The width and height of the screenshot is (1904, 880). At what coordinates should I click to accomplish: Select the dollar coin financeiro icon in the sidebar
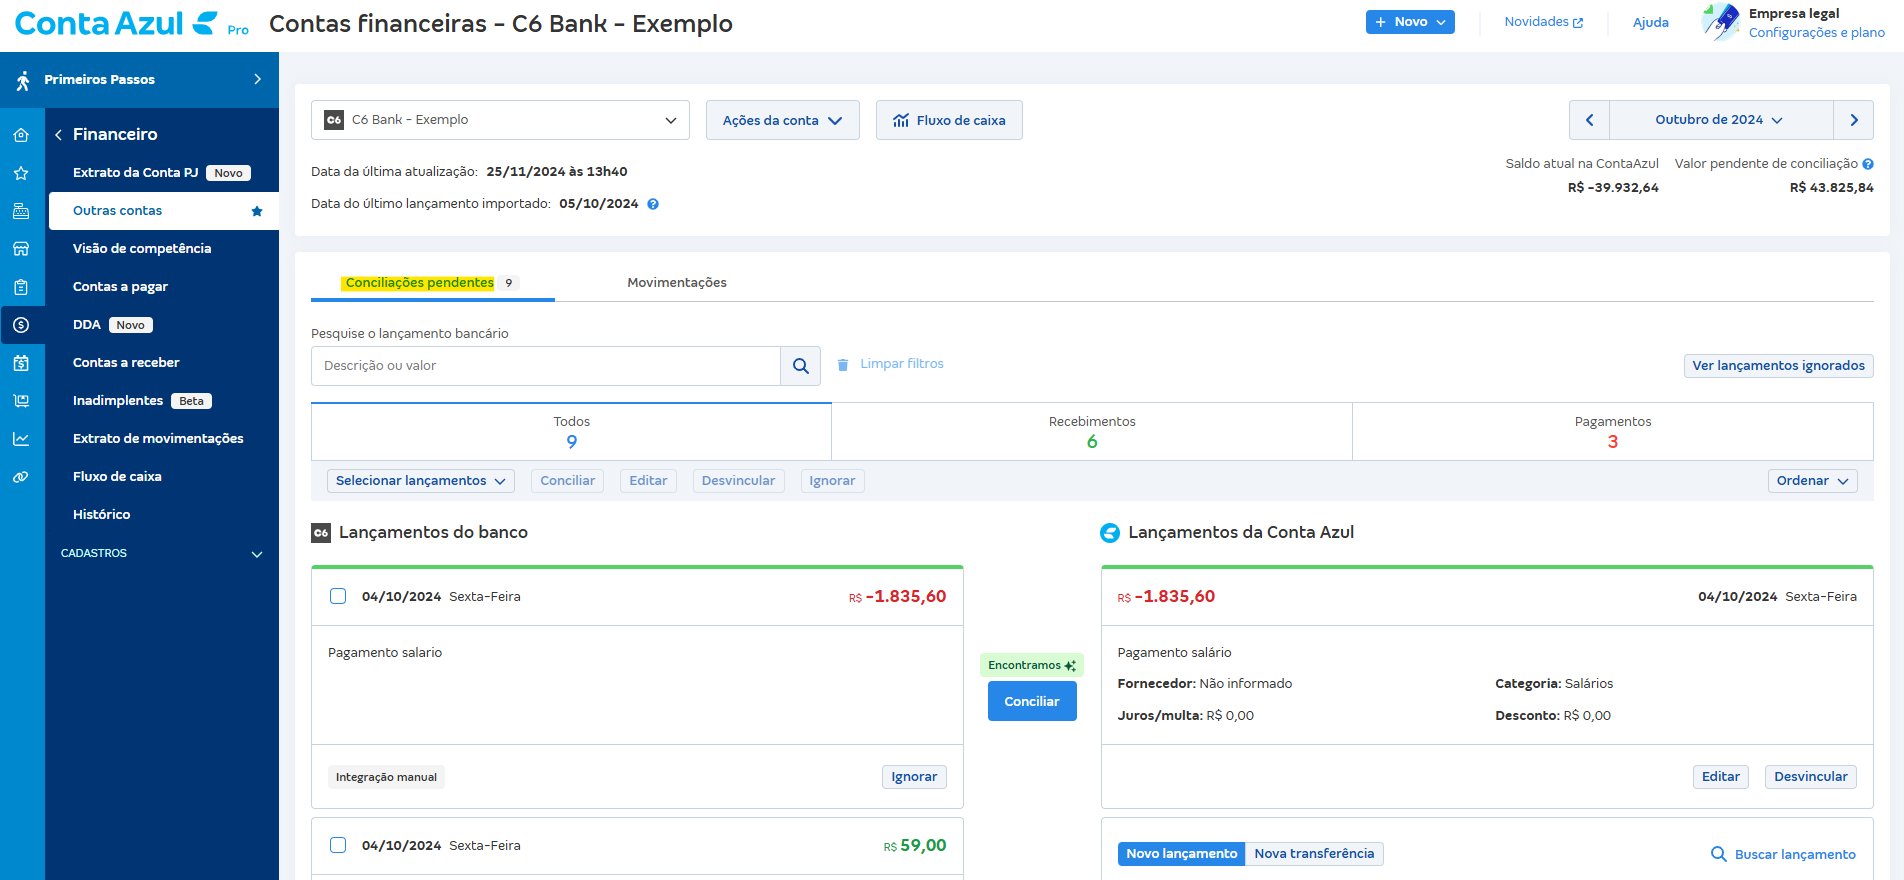point(21,325)
